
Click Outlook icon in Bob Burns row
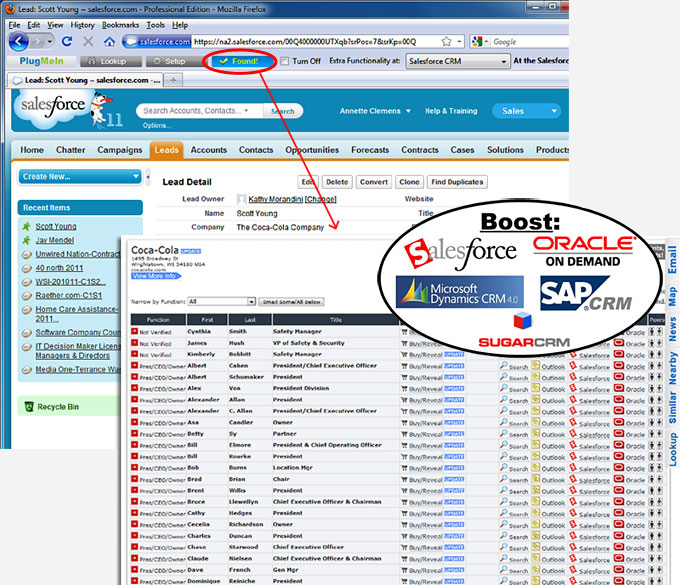536,468
